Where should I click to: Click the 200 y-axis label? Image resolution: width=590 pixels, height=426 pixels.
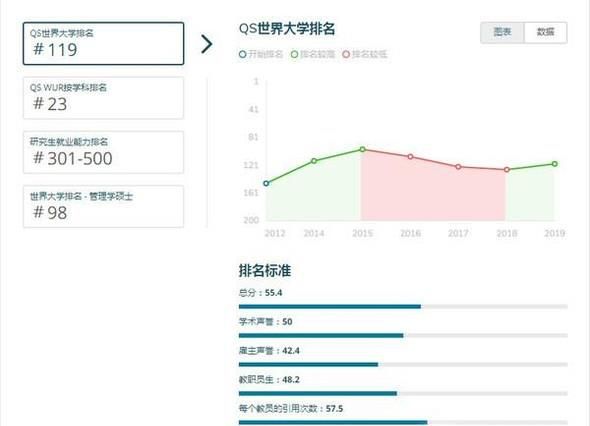tap(251, 220)
